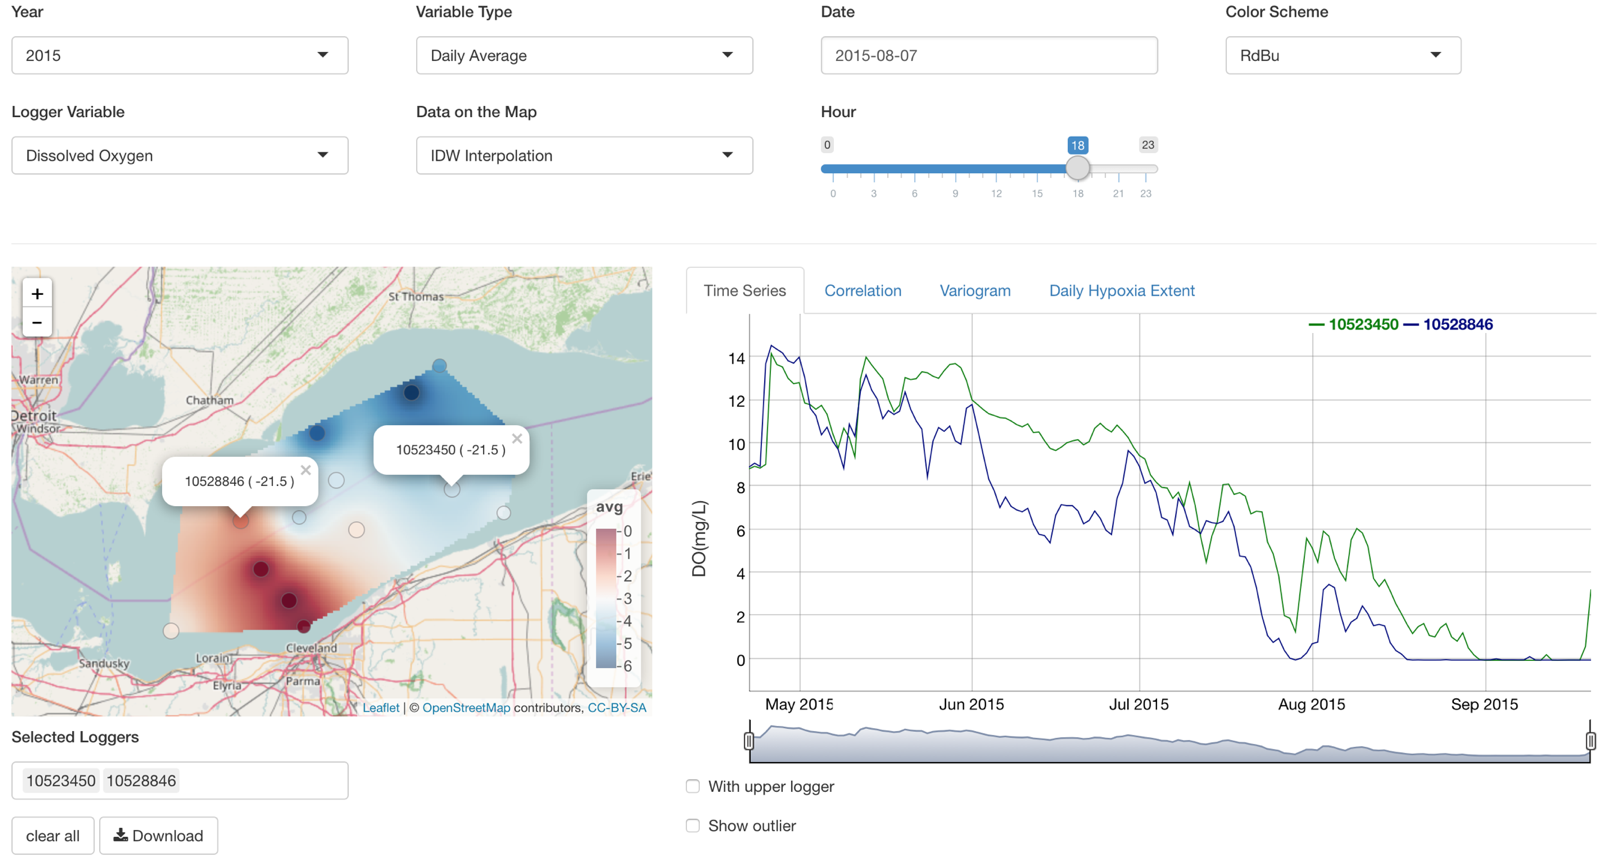Click the Date input field
Screen dimensions: 1607x864
pyautogui.click(x=988, y=56)
